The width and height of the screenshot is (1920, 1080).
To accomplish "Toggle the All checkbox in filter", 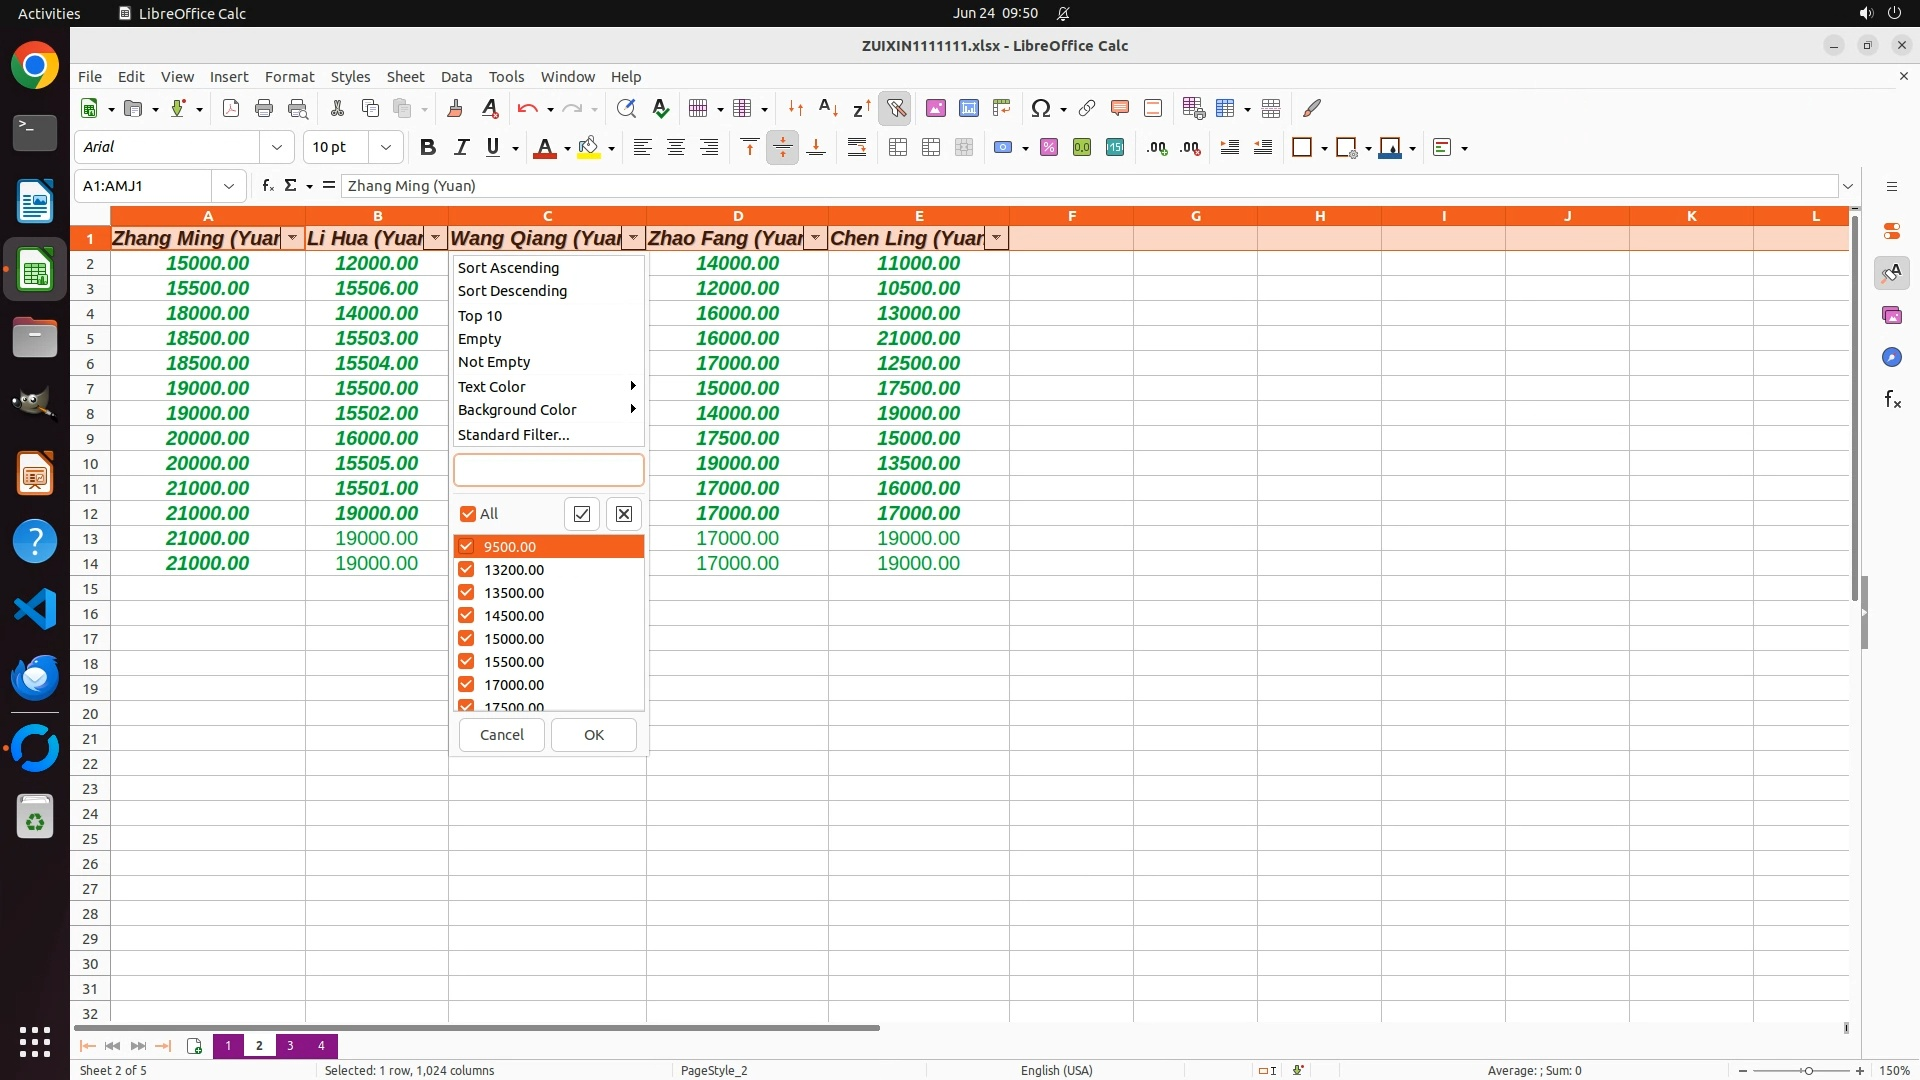I will tap(468, 514).
